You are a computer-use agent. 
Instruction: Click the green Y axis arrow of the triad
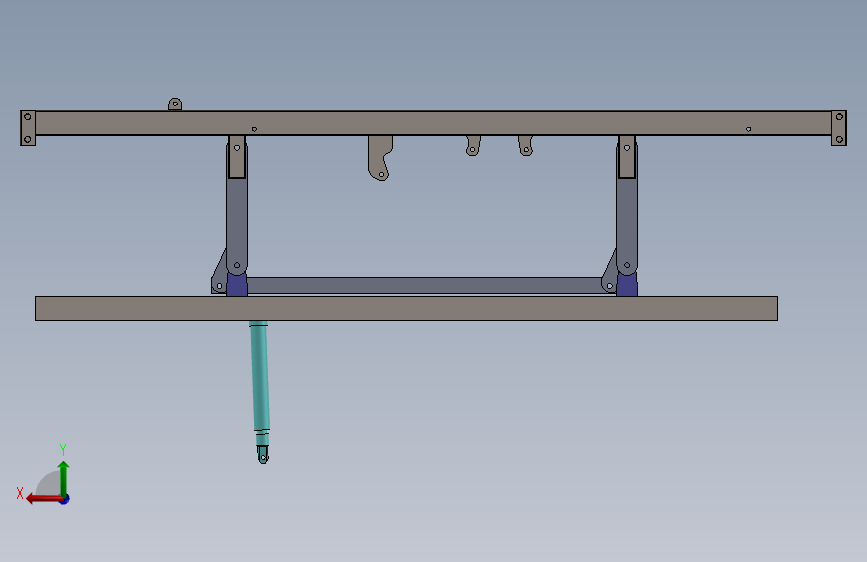64,477
